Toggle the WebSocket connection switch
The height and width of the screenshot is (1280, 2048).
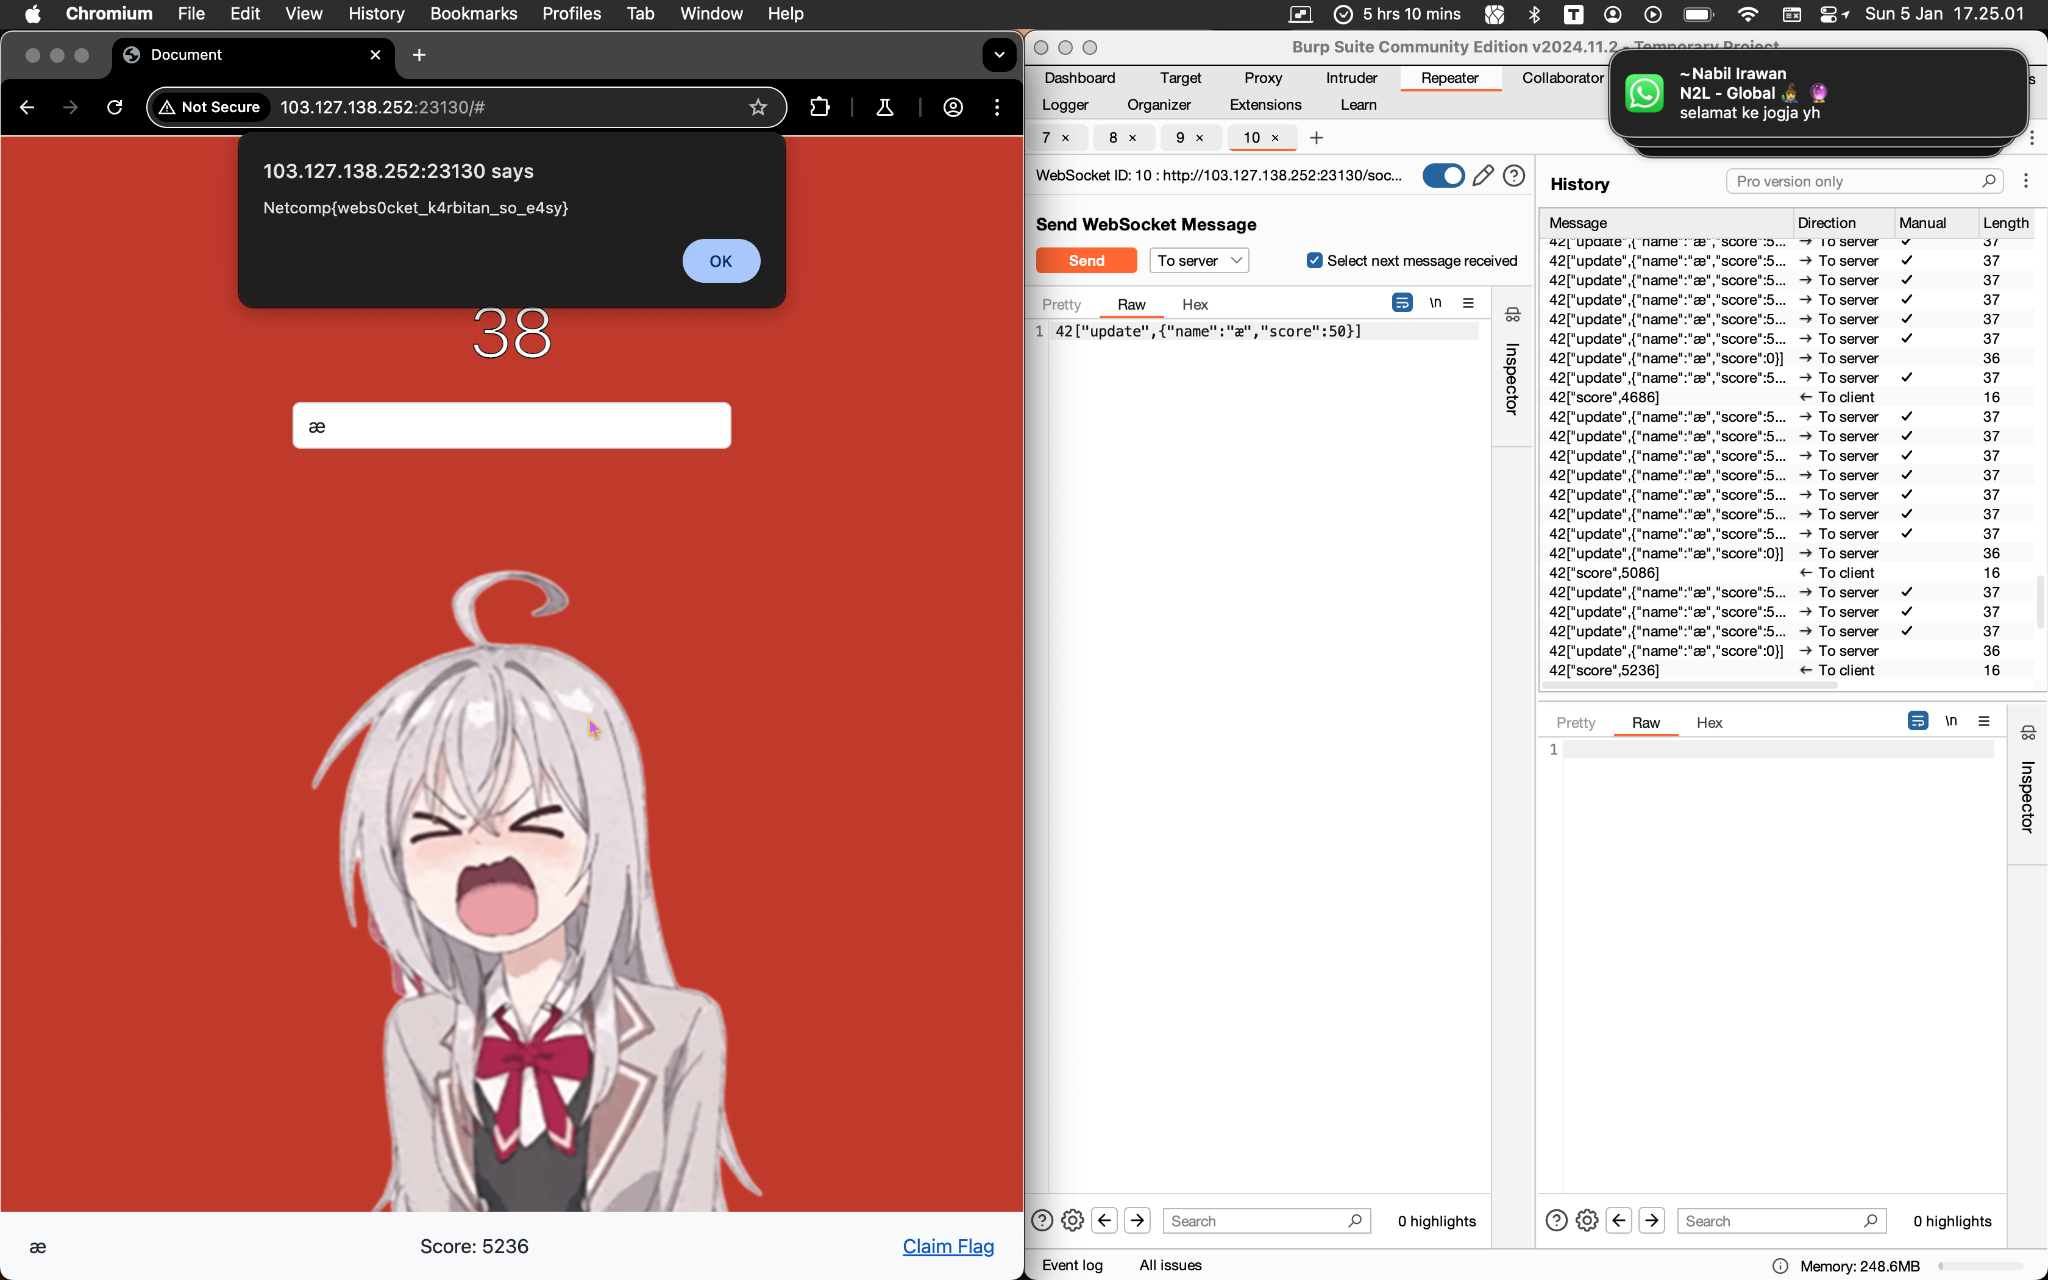click(x=1443, y=176)
